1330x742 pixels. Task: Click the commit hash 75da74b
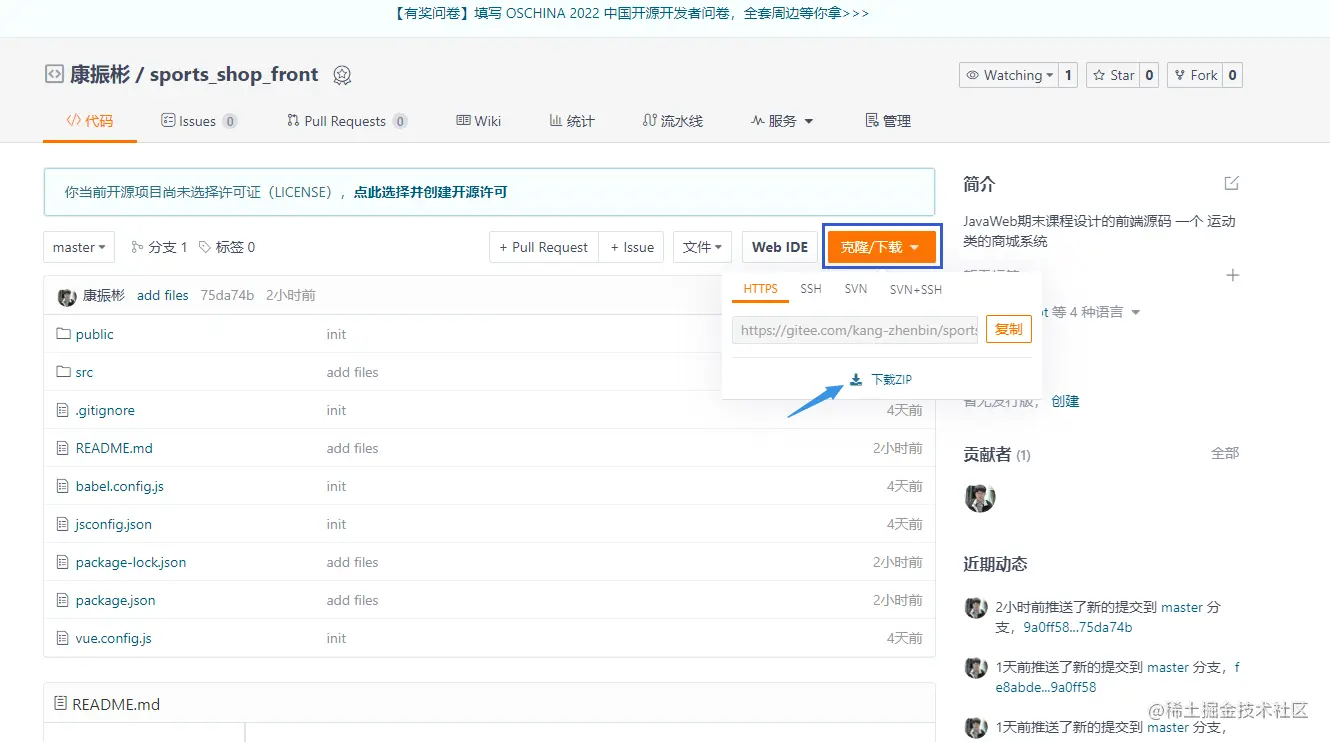pos(227,295)
